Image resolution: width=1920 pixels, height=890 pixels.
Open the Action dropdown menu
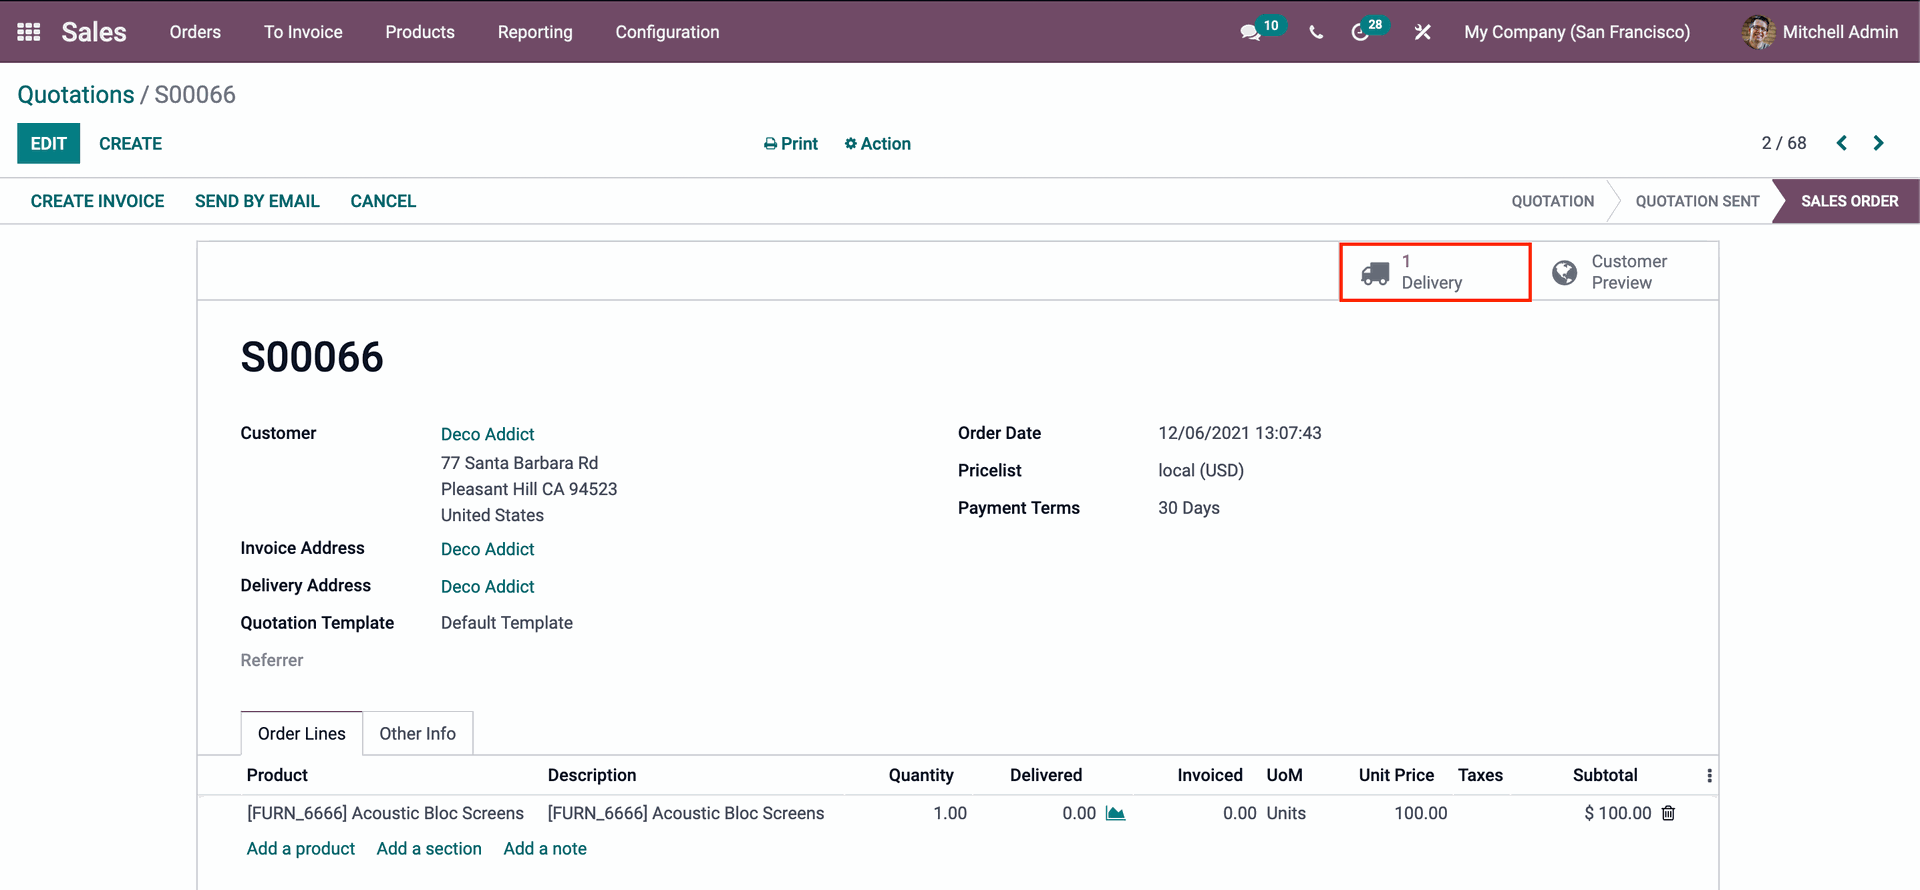point(877,144)
